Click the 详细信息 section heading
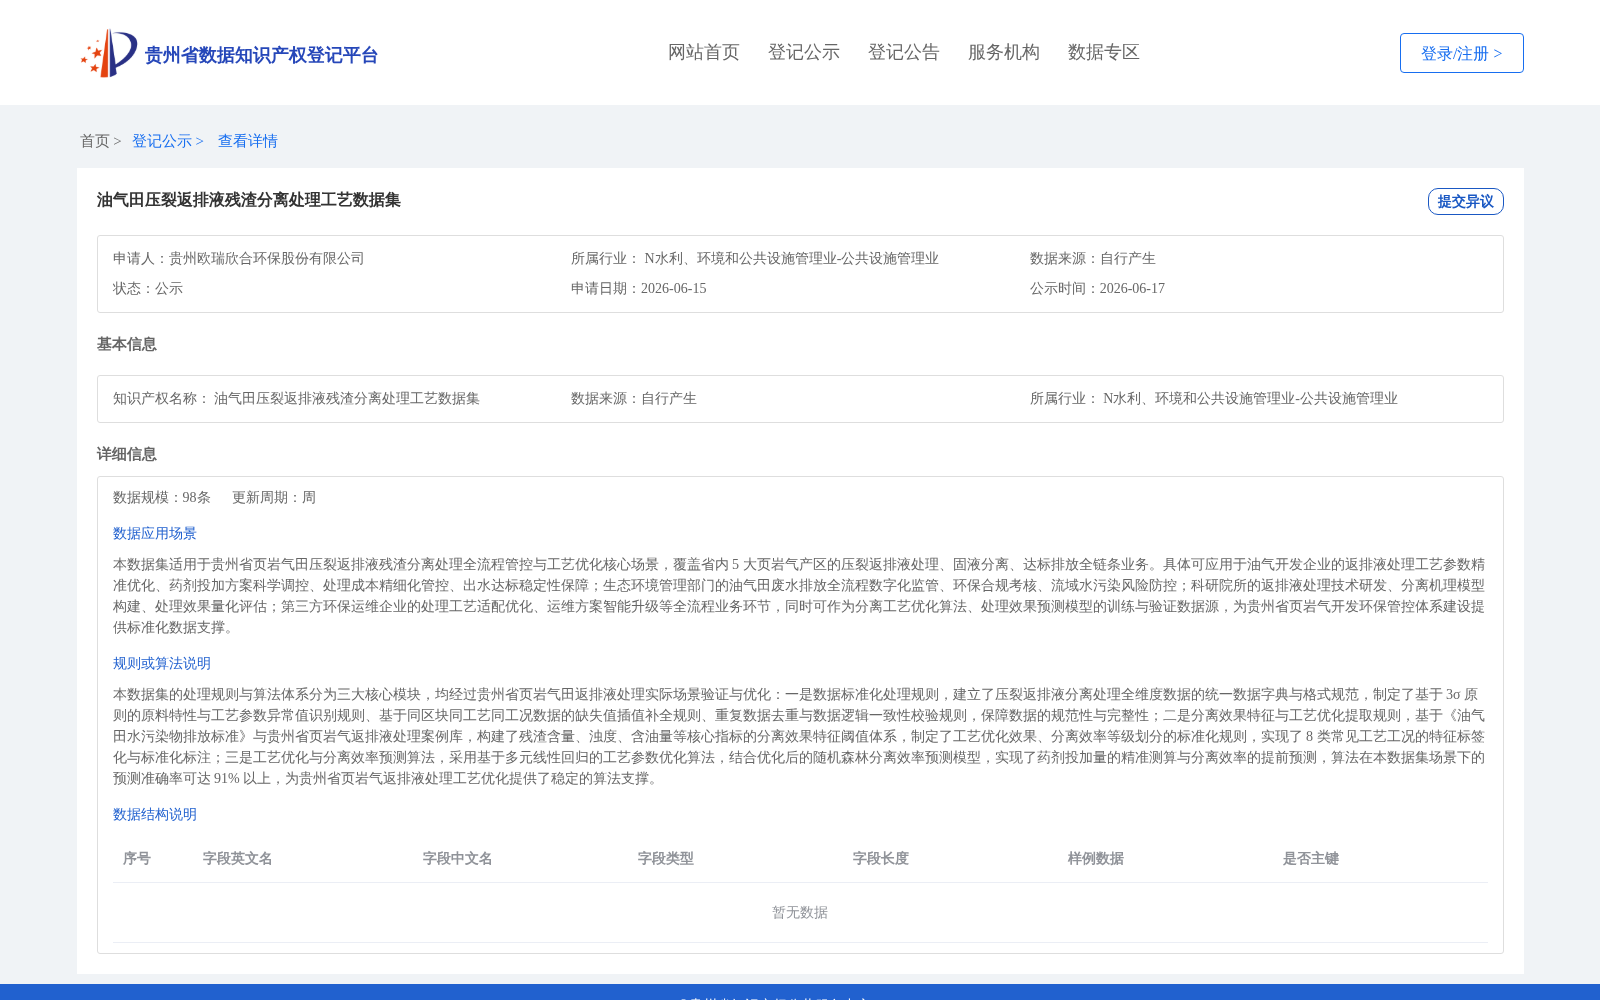 (127, 454)
